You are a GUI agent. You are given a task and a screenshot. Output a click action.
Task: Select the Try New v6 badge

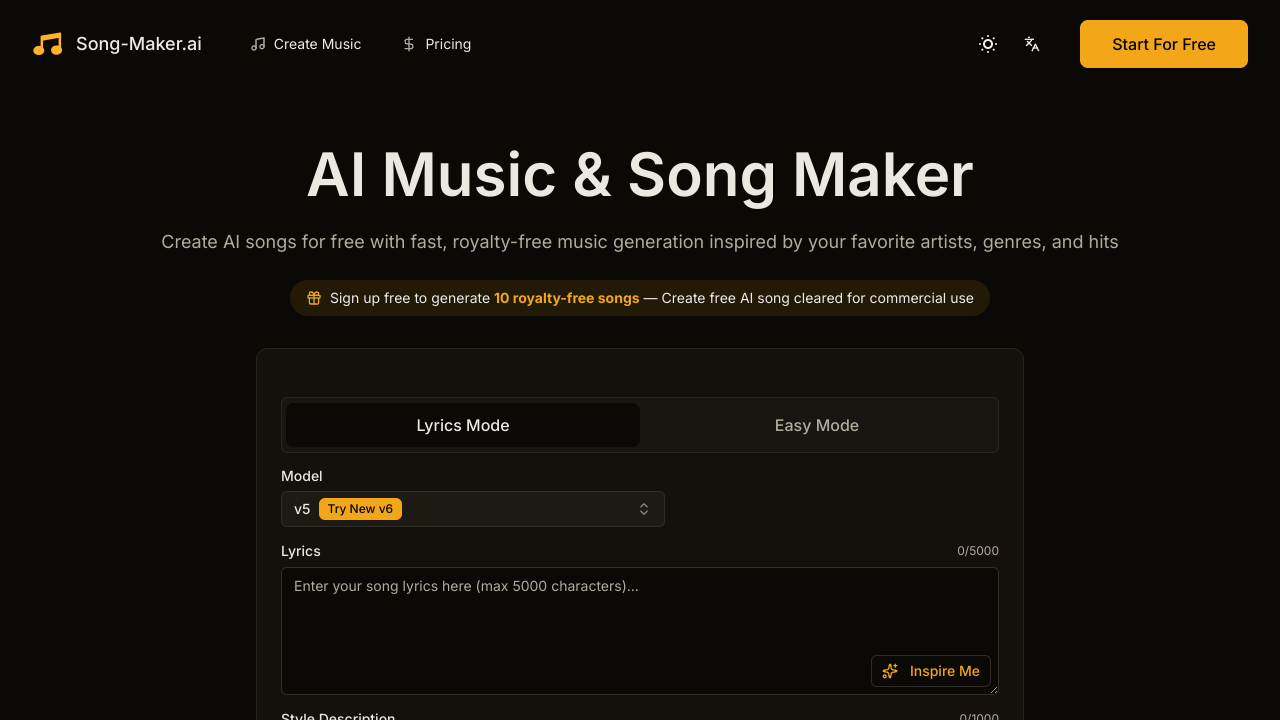[x=360, y=508]
